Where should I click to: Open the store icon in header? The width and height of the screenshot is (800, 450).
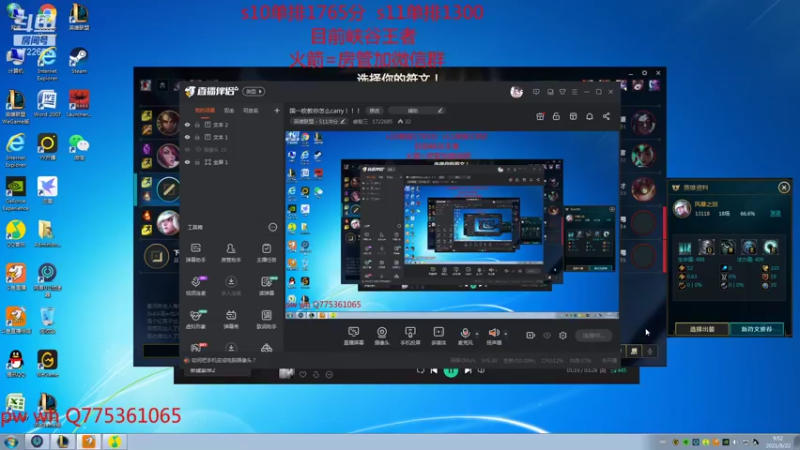point(573,116)
